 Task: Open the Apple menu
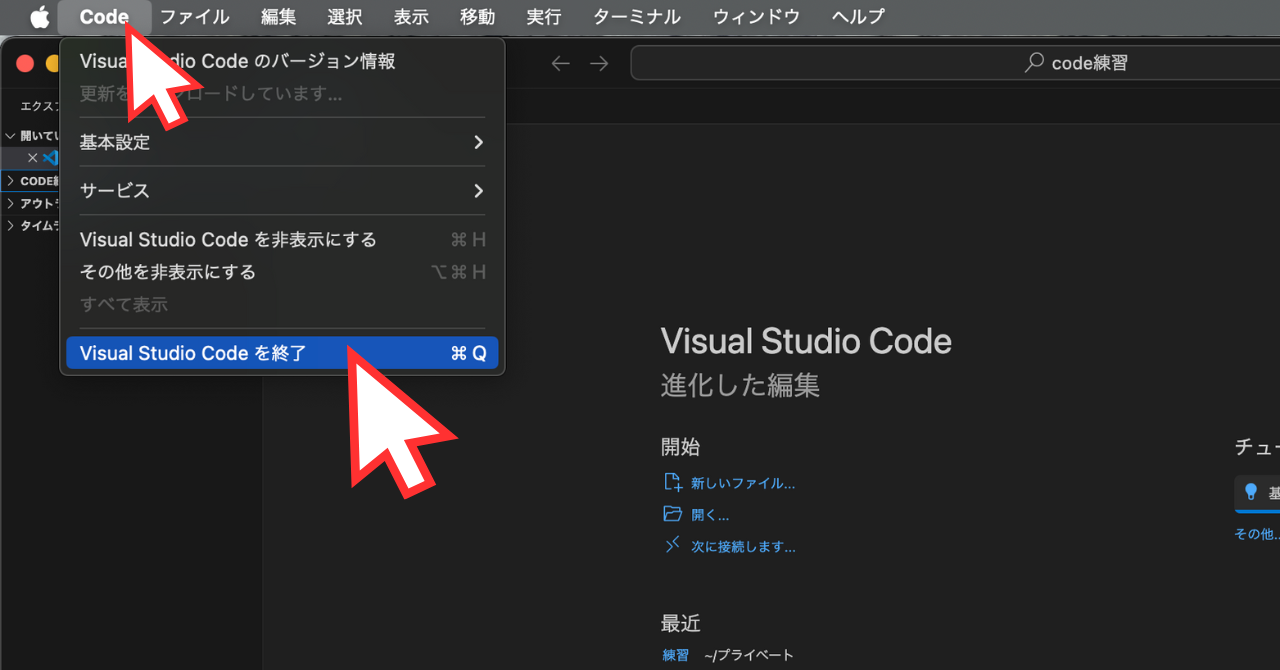click(x=37, y=16)
